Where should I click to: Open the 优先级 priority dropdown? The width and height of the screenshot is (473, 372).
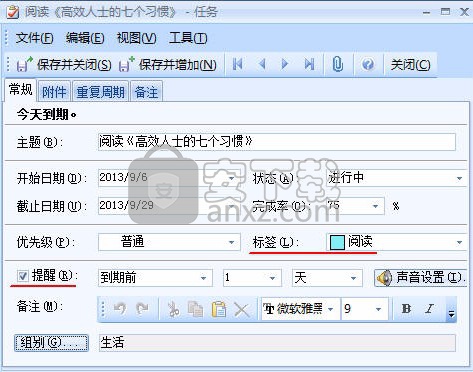pos(232,242)
